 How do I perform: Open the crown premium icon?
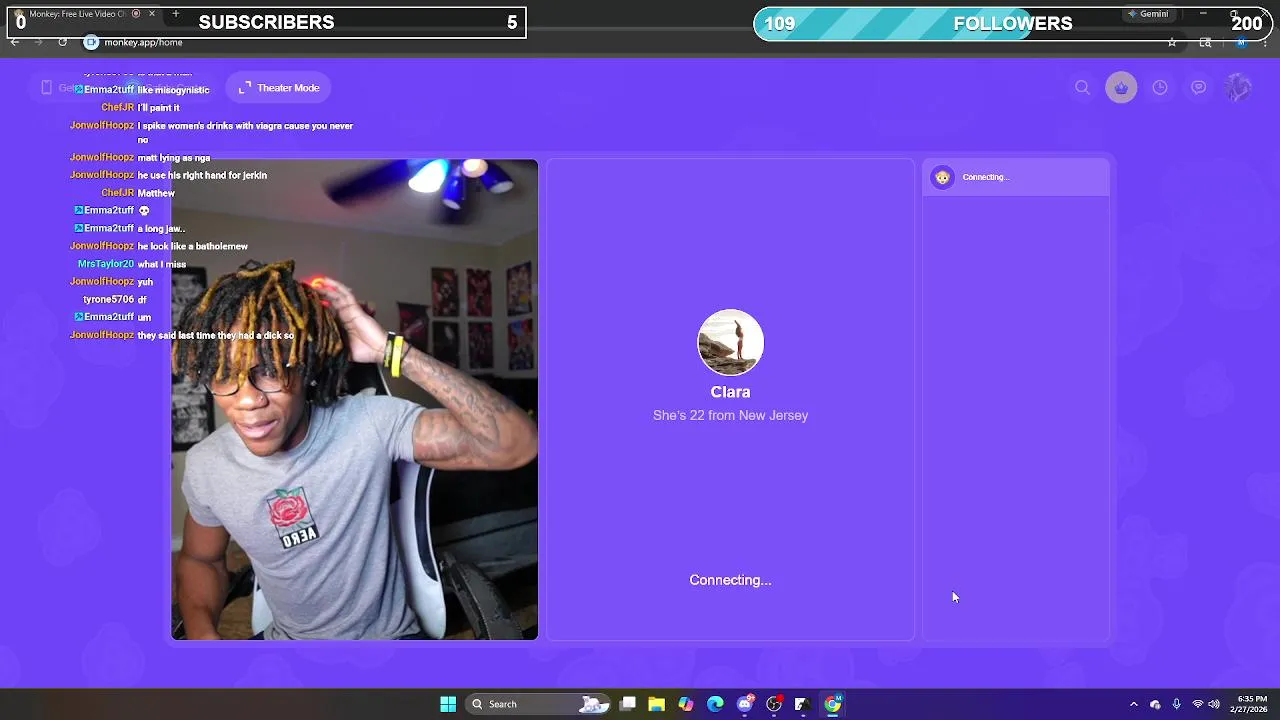click(x=1121, y=88)
